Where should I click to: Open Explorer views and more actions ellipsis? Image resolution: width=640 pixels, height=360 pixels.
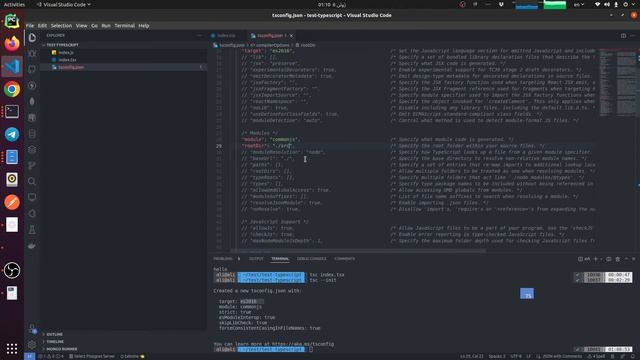(x=199, y=36)
